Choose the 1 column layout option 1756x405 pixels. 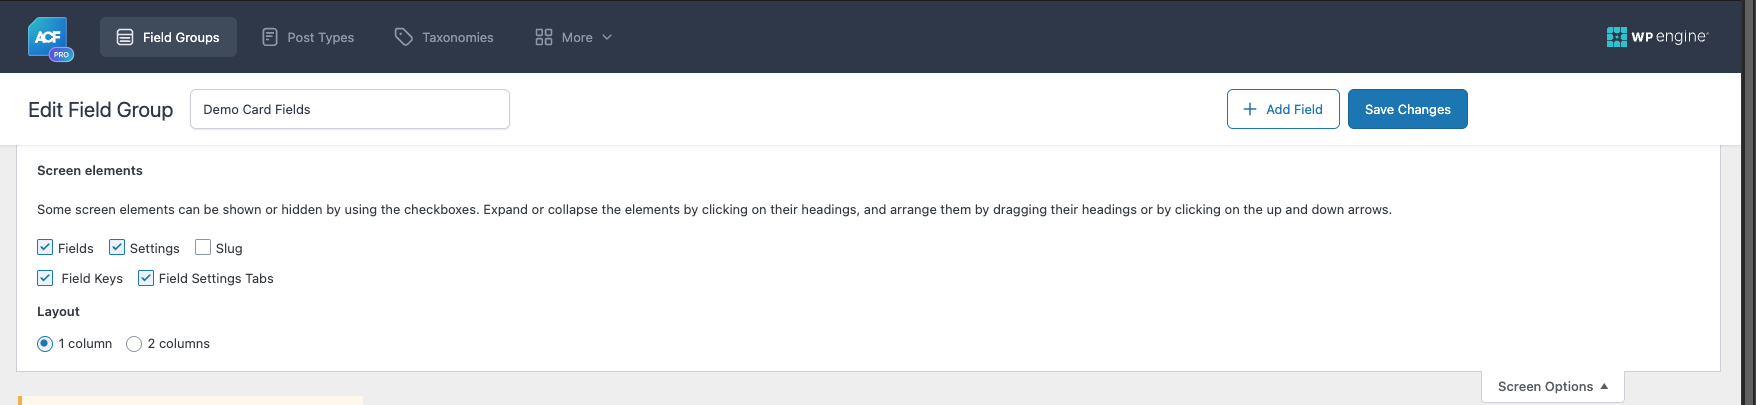(x=45, y=343)
